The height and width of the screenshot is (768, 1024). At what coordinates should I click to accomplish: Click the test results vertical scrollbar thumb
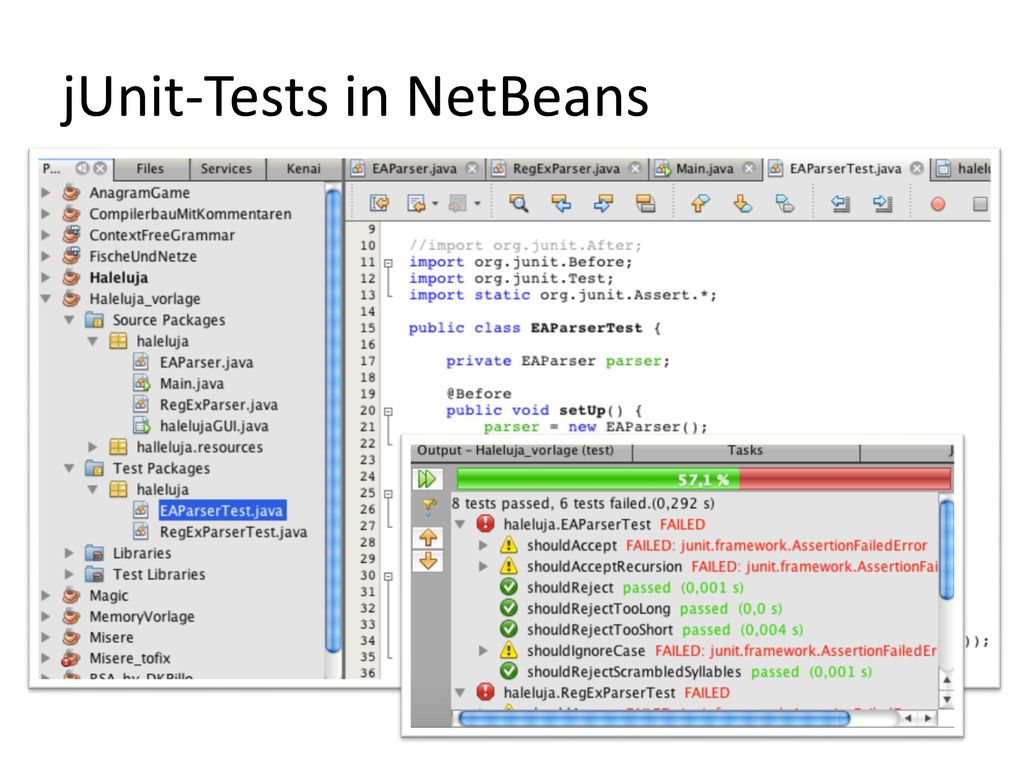click(x=946, y=549)
